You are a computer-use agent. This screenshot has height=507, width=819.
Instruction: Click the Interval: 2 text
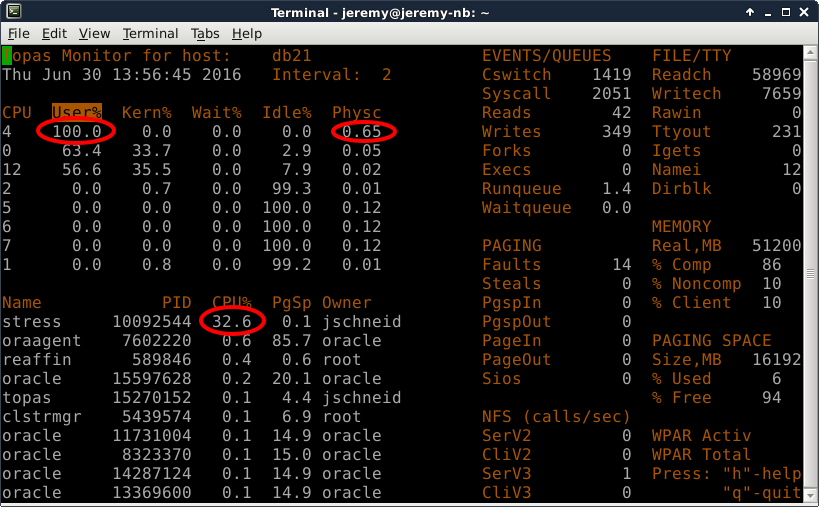click(332, 75)
